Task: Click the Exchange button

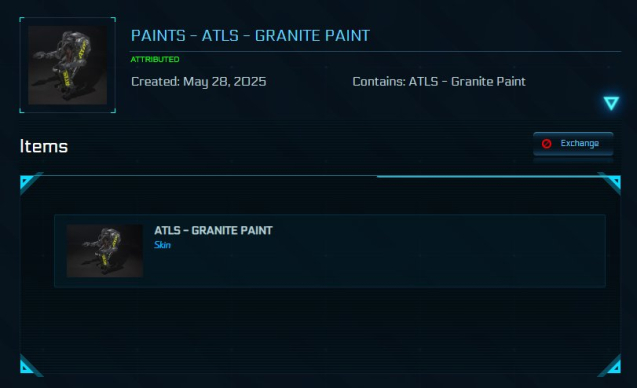Action: (573, 143)
